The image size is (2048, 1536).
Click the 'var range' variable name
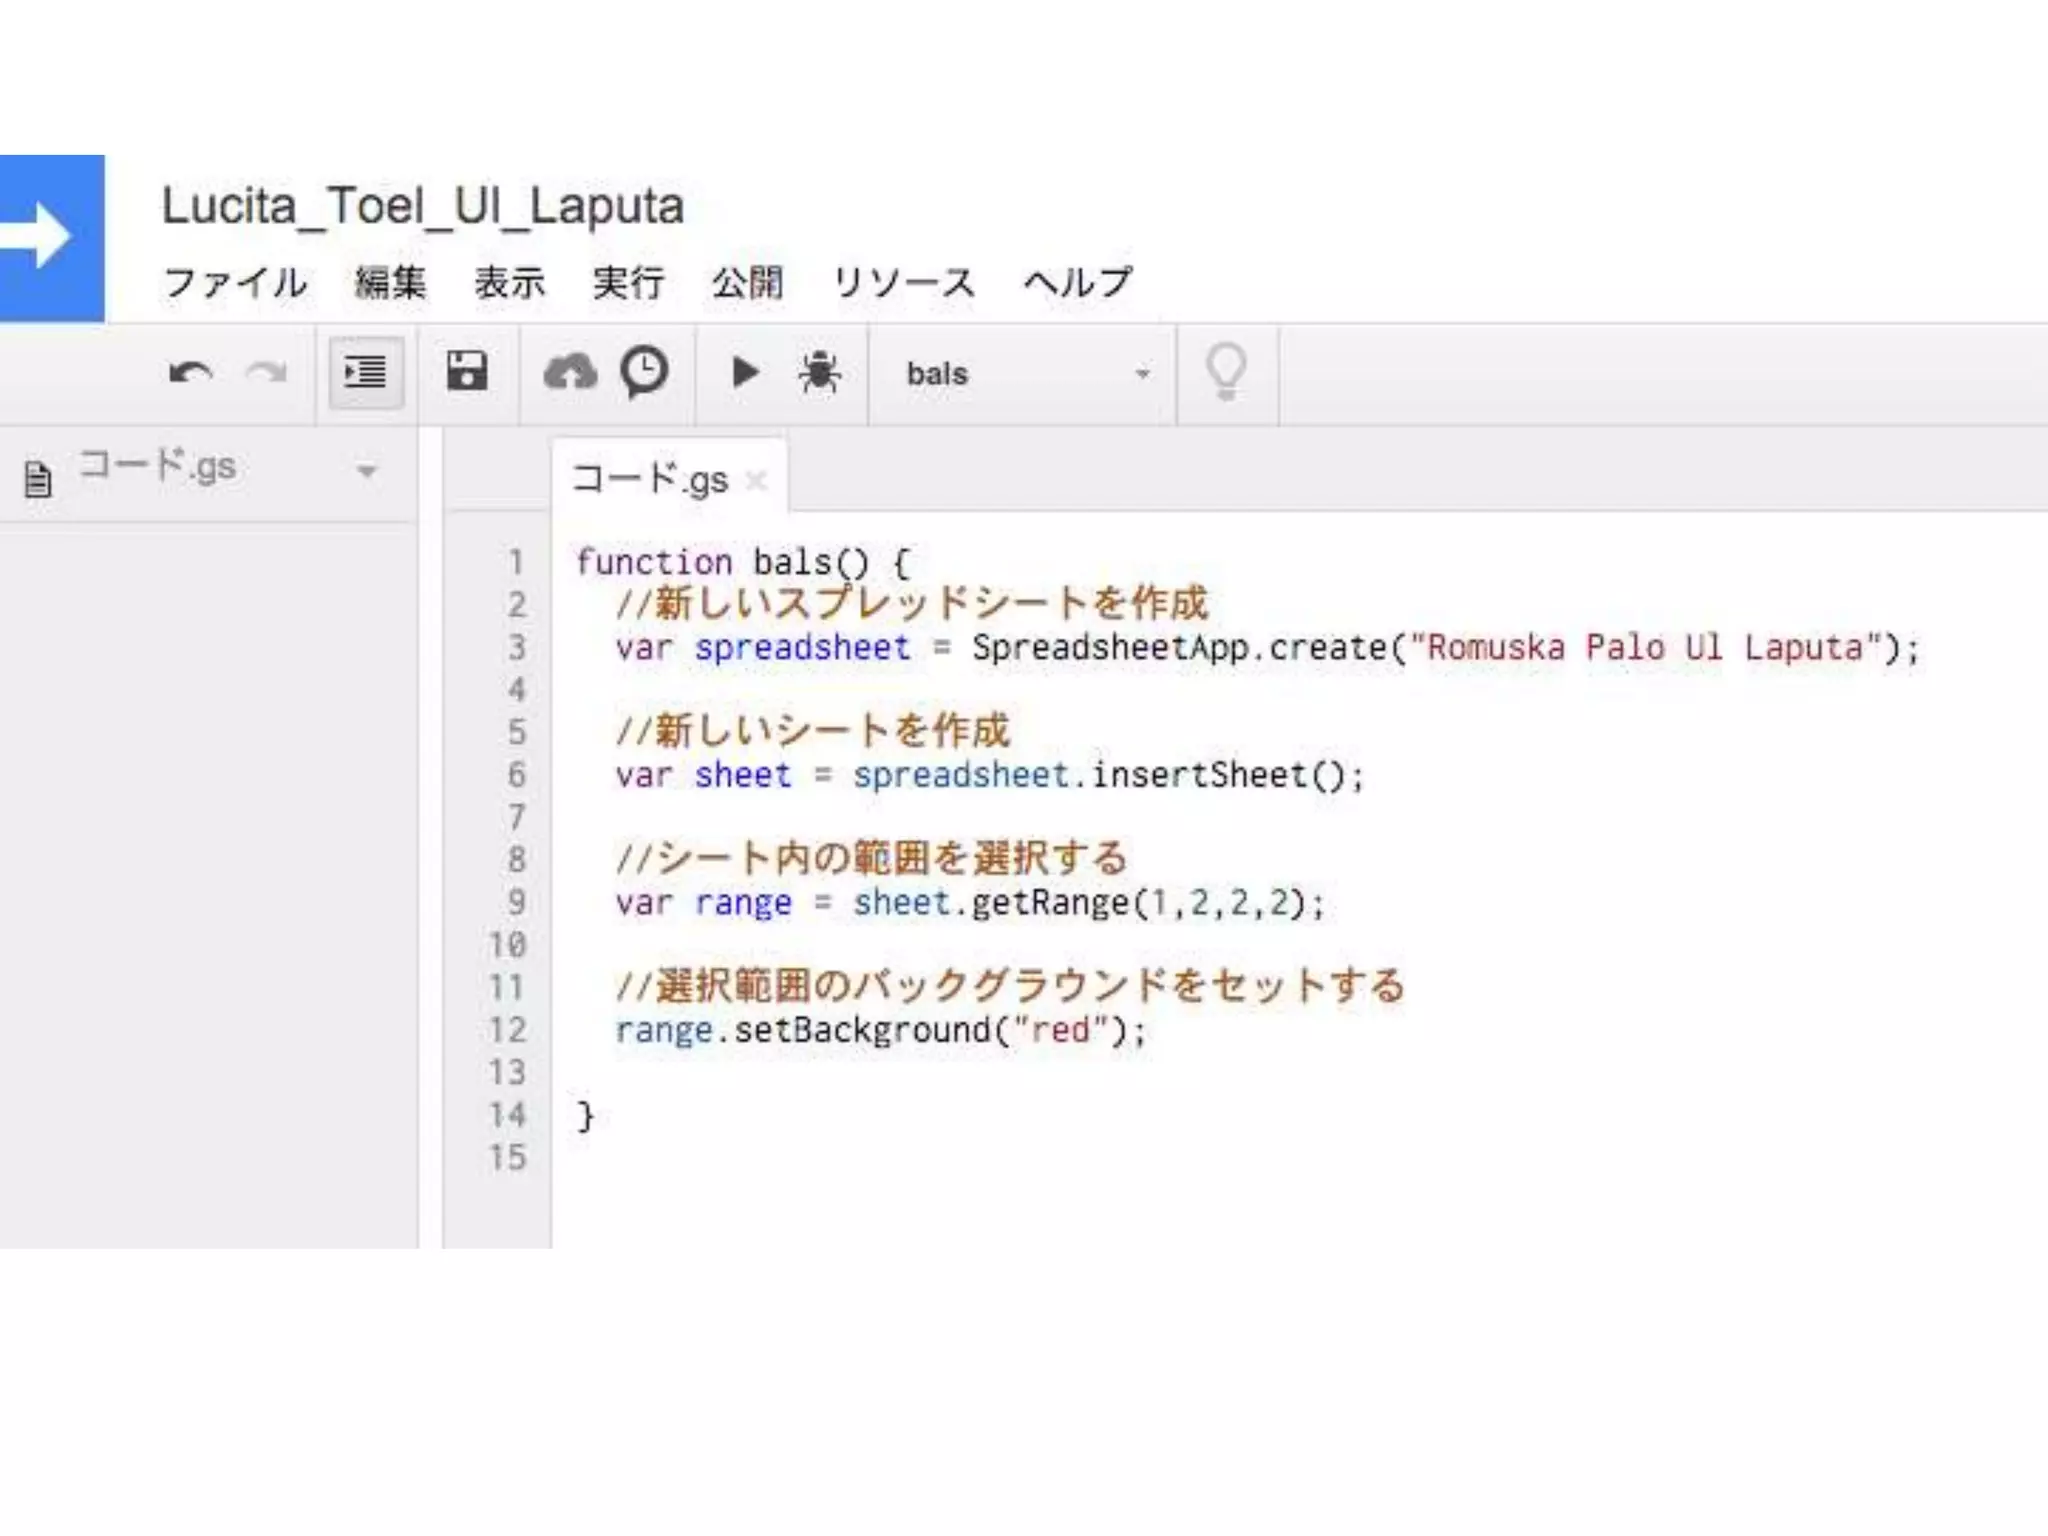pos(743,904)
